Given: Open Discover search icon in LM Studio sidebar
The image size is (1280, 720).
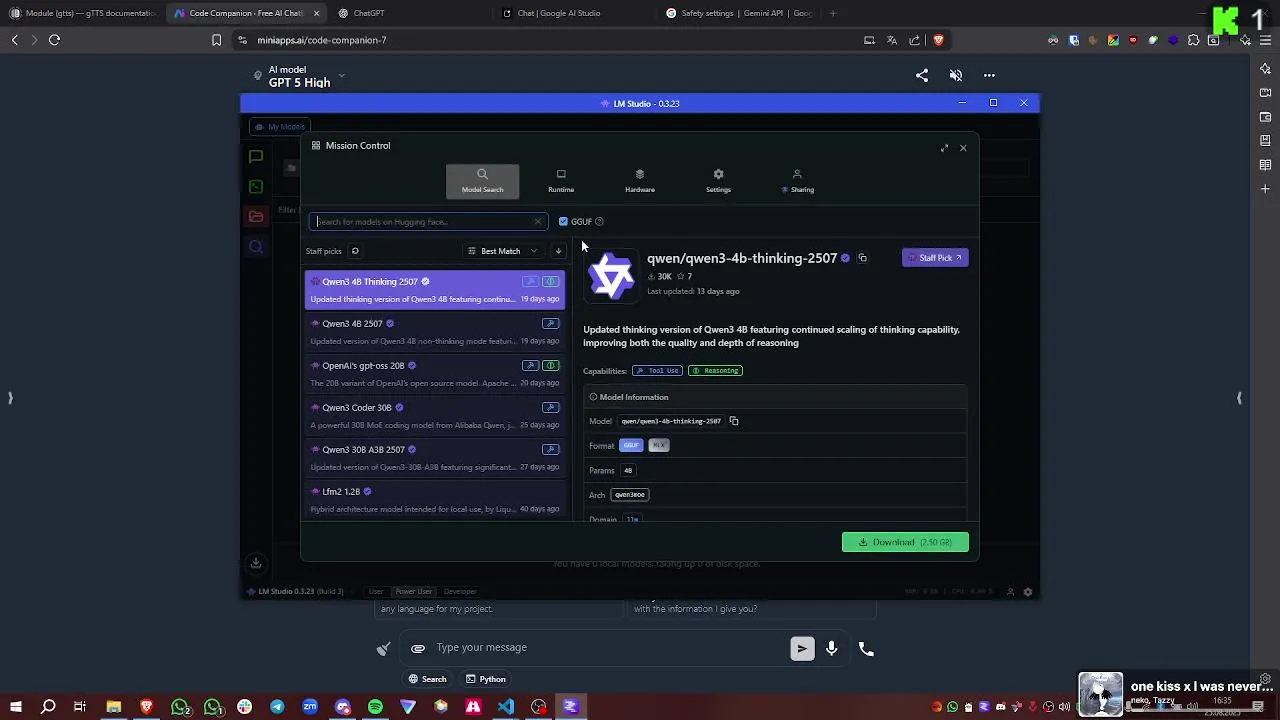Looking at the screenshot, I should (x=256, y=247).
